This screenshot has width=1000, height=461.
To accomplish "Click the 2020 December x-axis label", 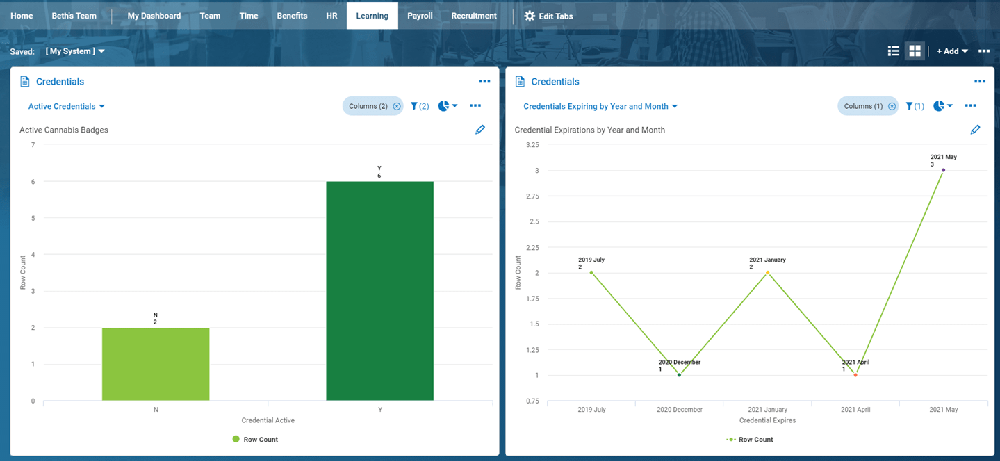I will (x=679, y=409).
